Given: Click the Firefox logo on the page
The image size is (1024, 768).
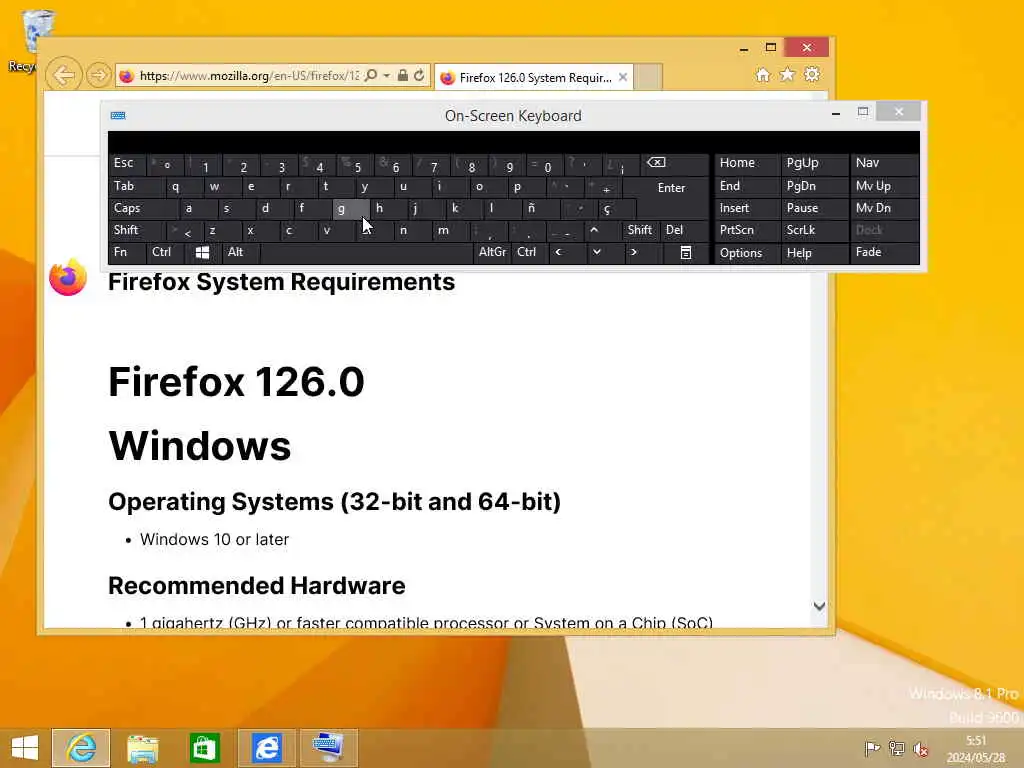Looking at the screenshot, I should tap(68, 278).
